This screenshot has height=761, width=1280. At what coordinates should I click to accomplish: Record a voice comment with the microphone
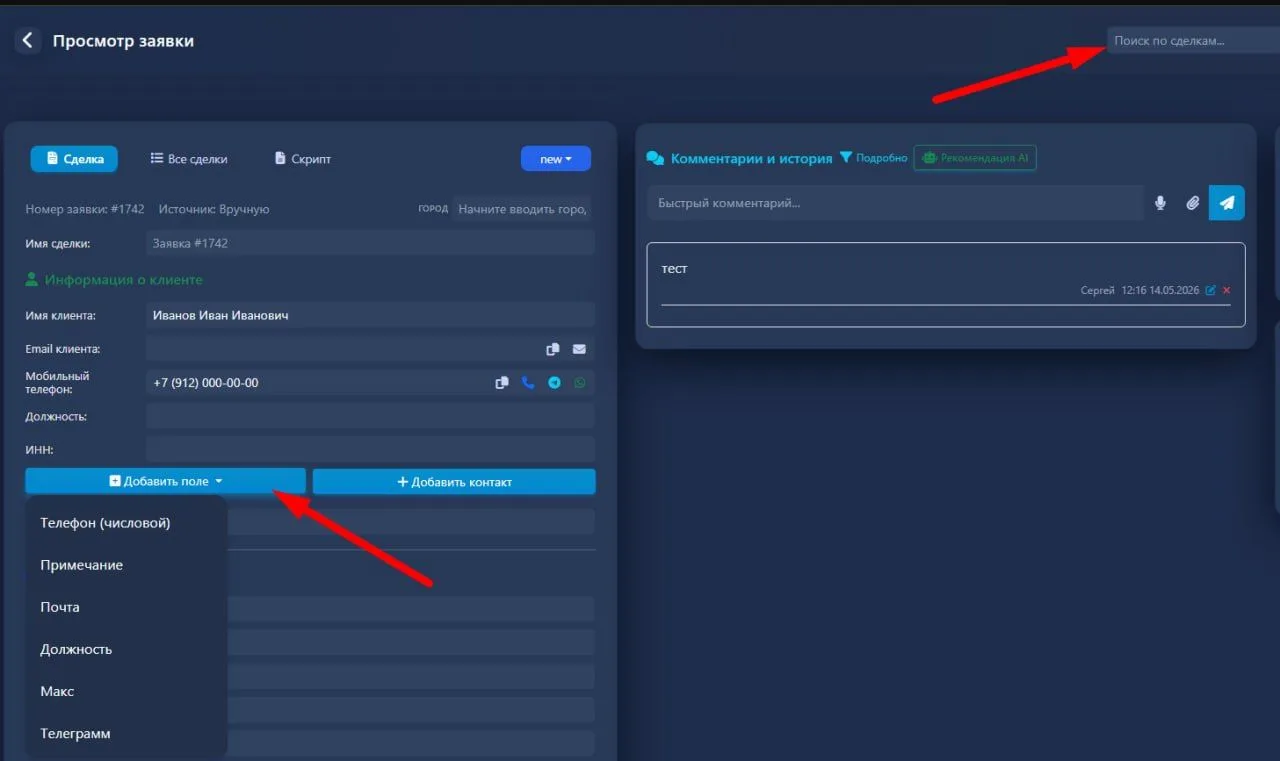(x=1160, y=203)
